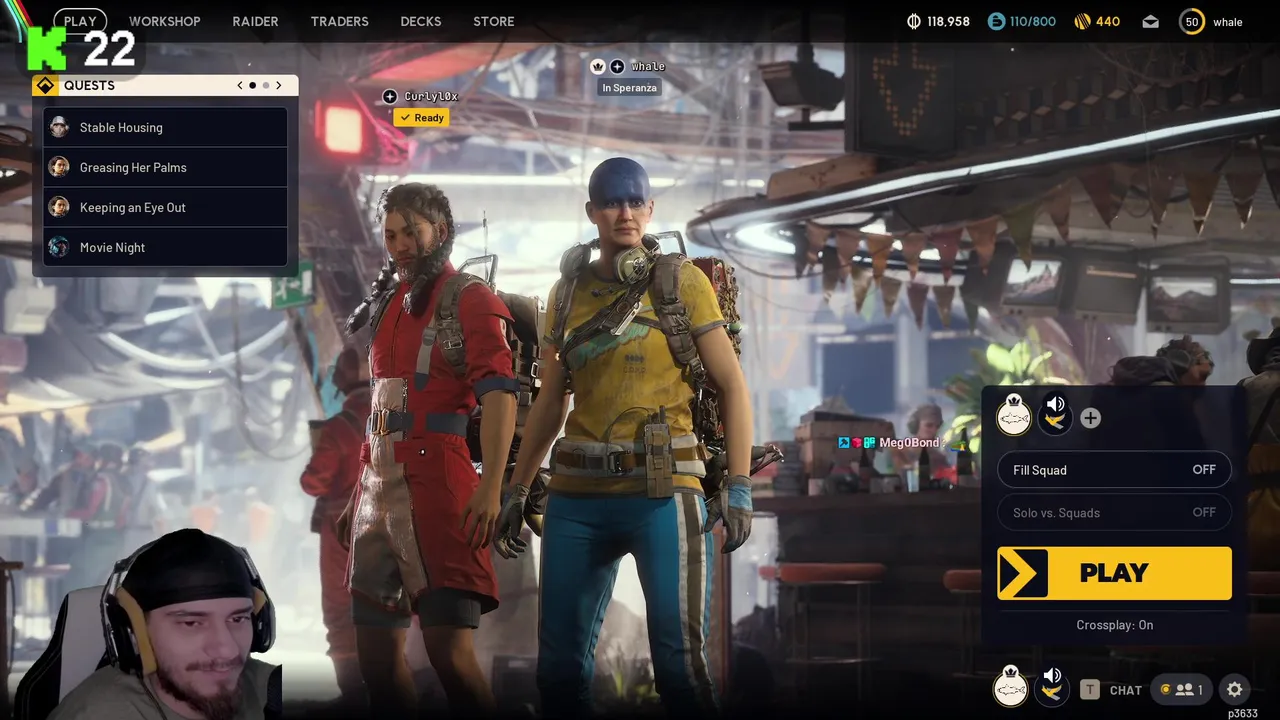Image resolution: width=1280 pixels, height=720 pixels.
Task: Open the whale profile name
Action: (1228, 22)
